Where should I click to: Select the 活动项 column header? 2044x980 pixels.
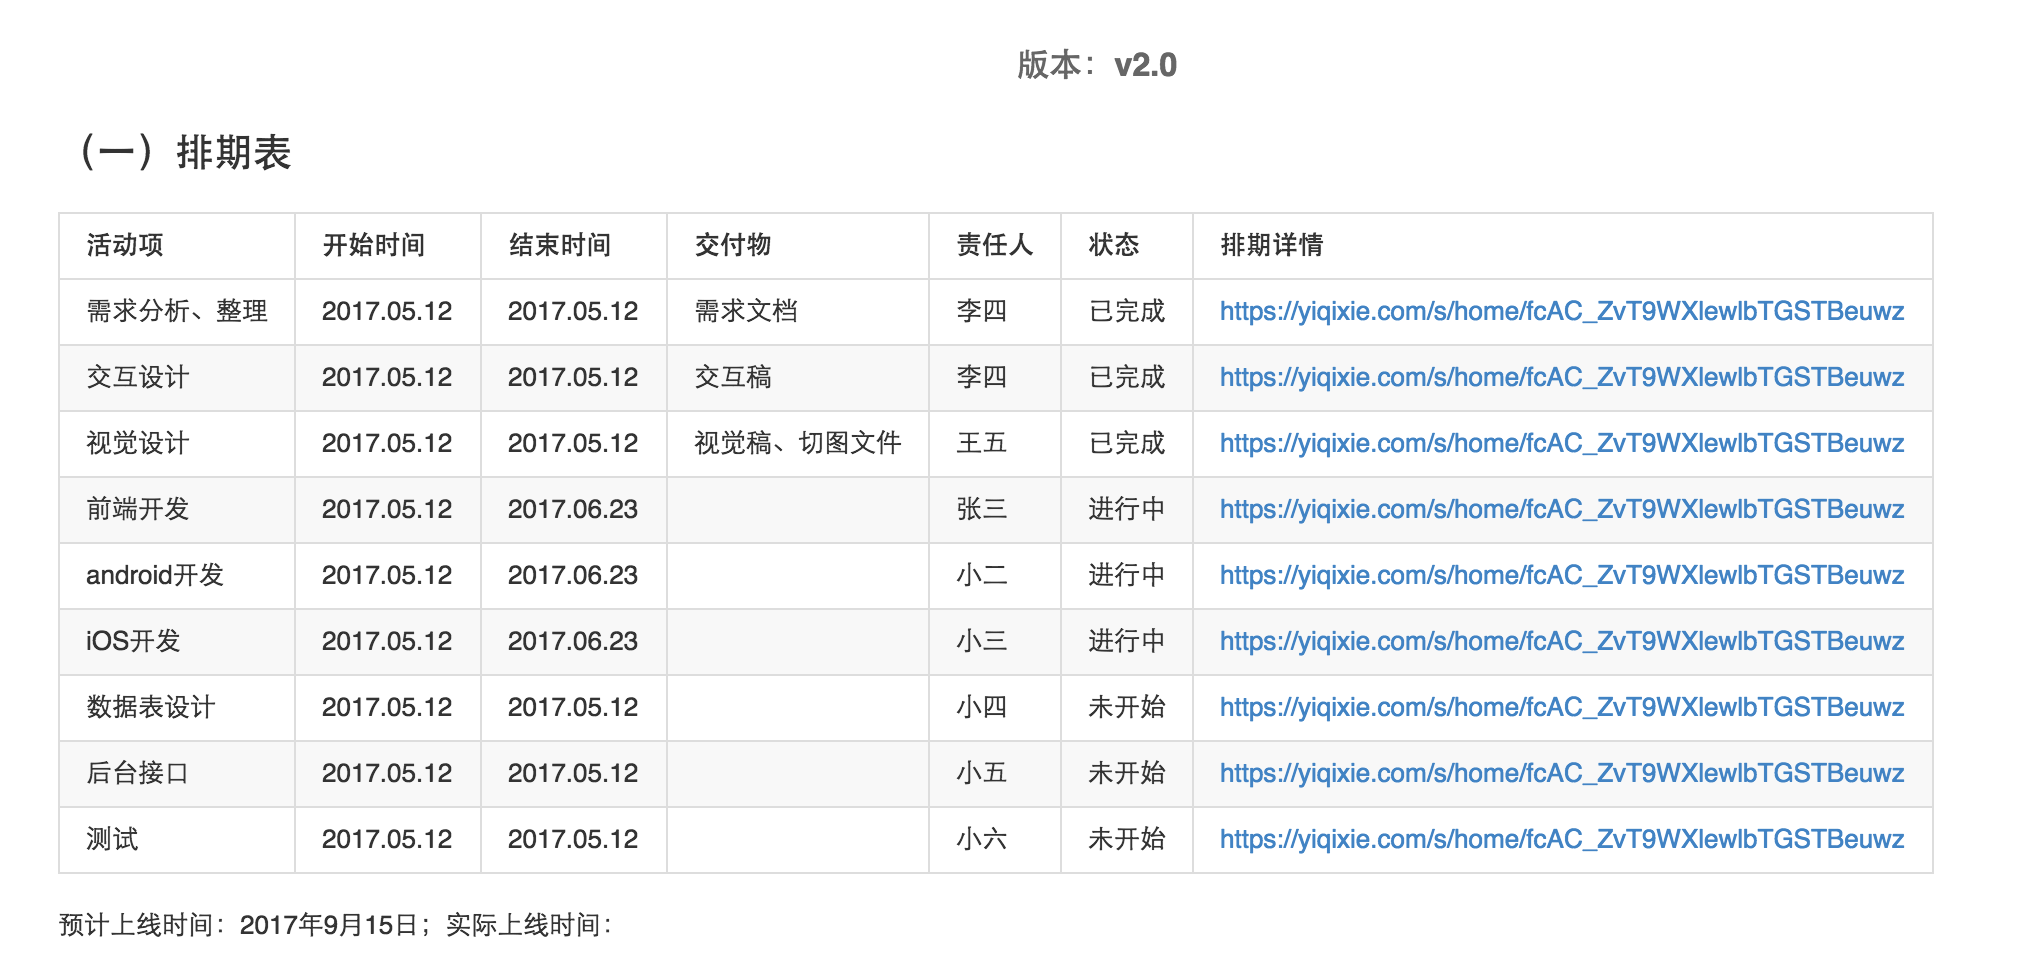tap(122, 245)
